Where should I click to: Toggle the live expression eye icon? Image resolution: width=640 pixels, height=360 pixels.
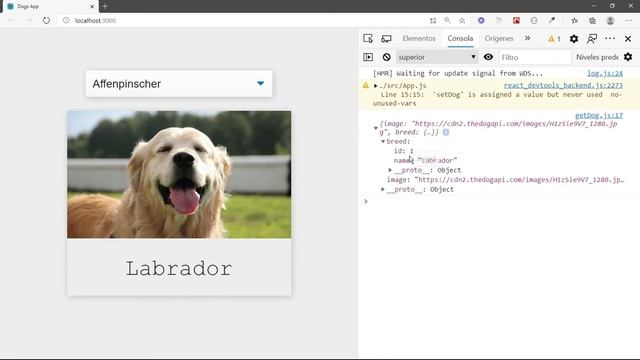click(x=488, y=57)
